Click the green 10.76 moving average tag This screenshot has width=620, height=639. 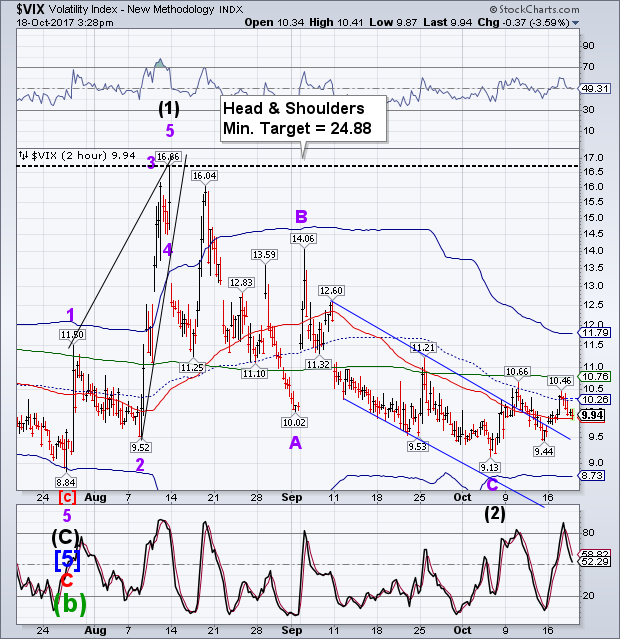click(x=595, y=377)
